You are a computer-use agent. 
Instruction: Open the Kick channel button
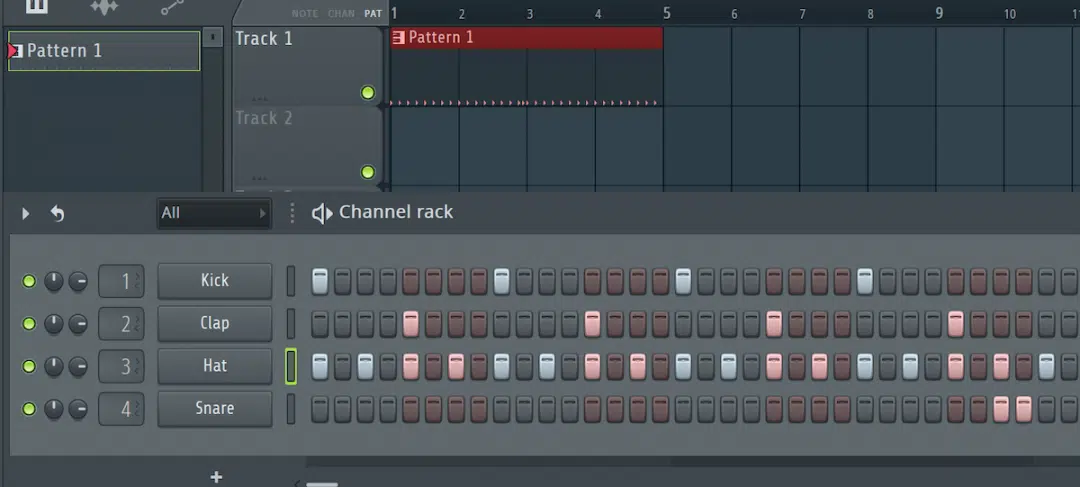click(x=215, y=281)
